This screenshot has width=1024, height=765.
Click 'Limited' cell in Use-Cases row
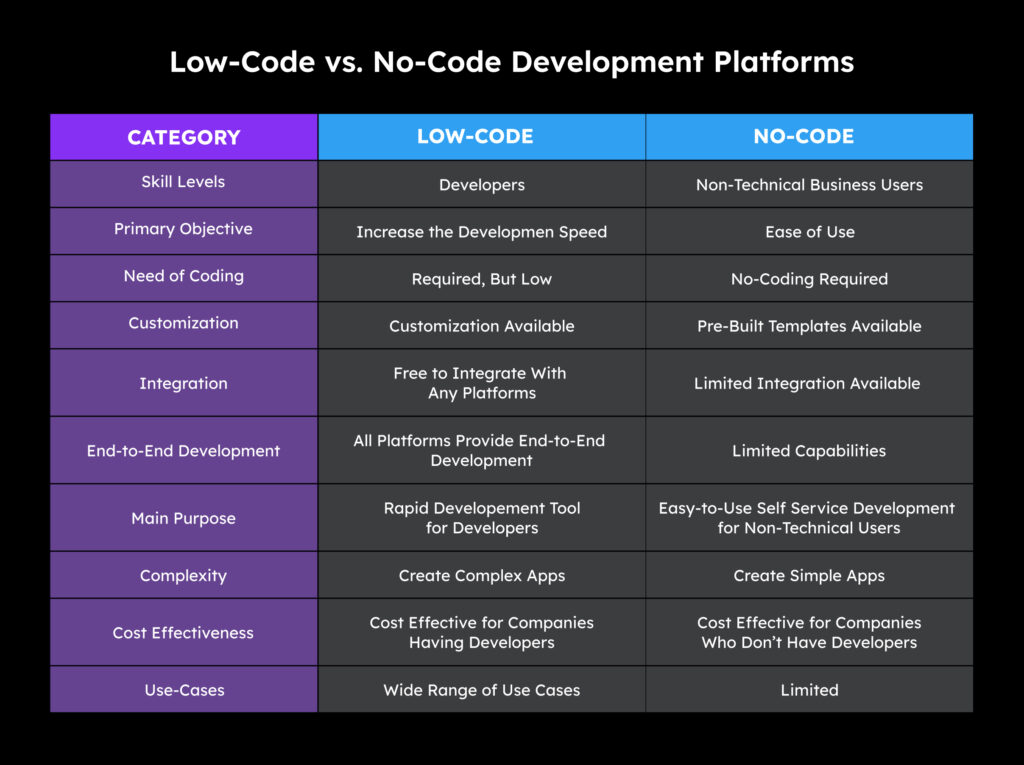pos(810,690)
